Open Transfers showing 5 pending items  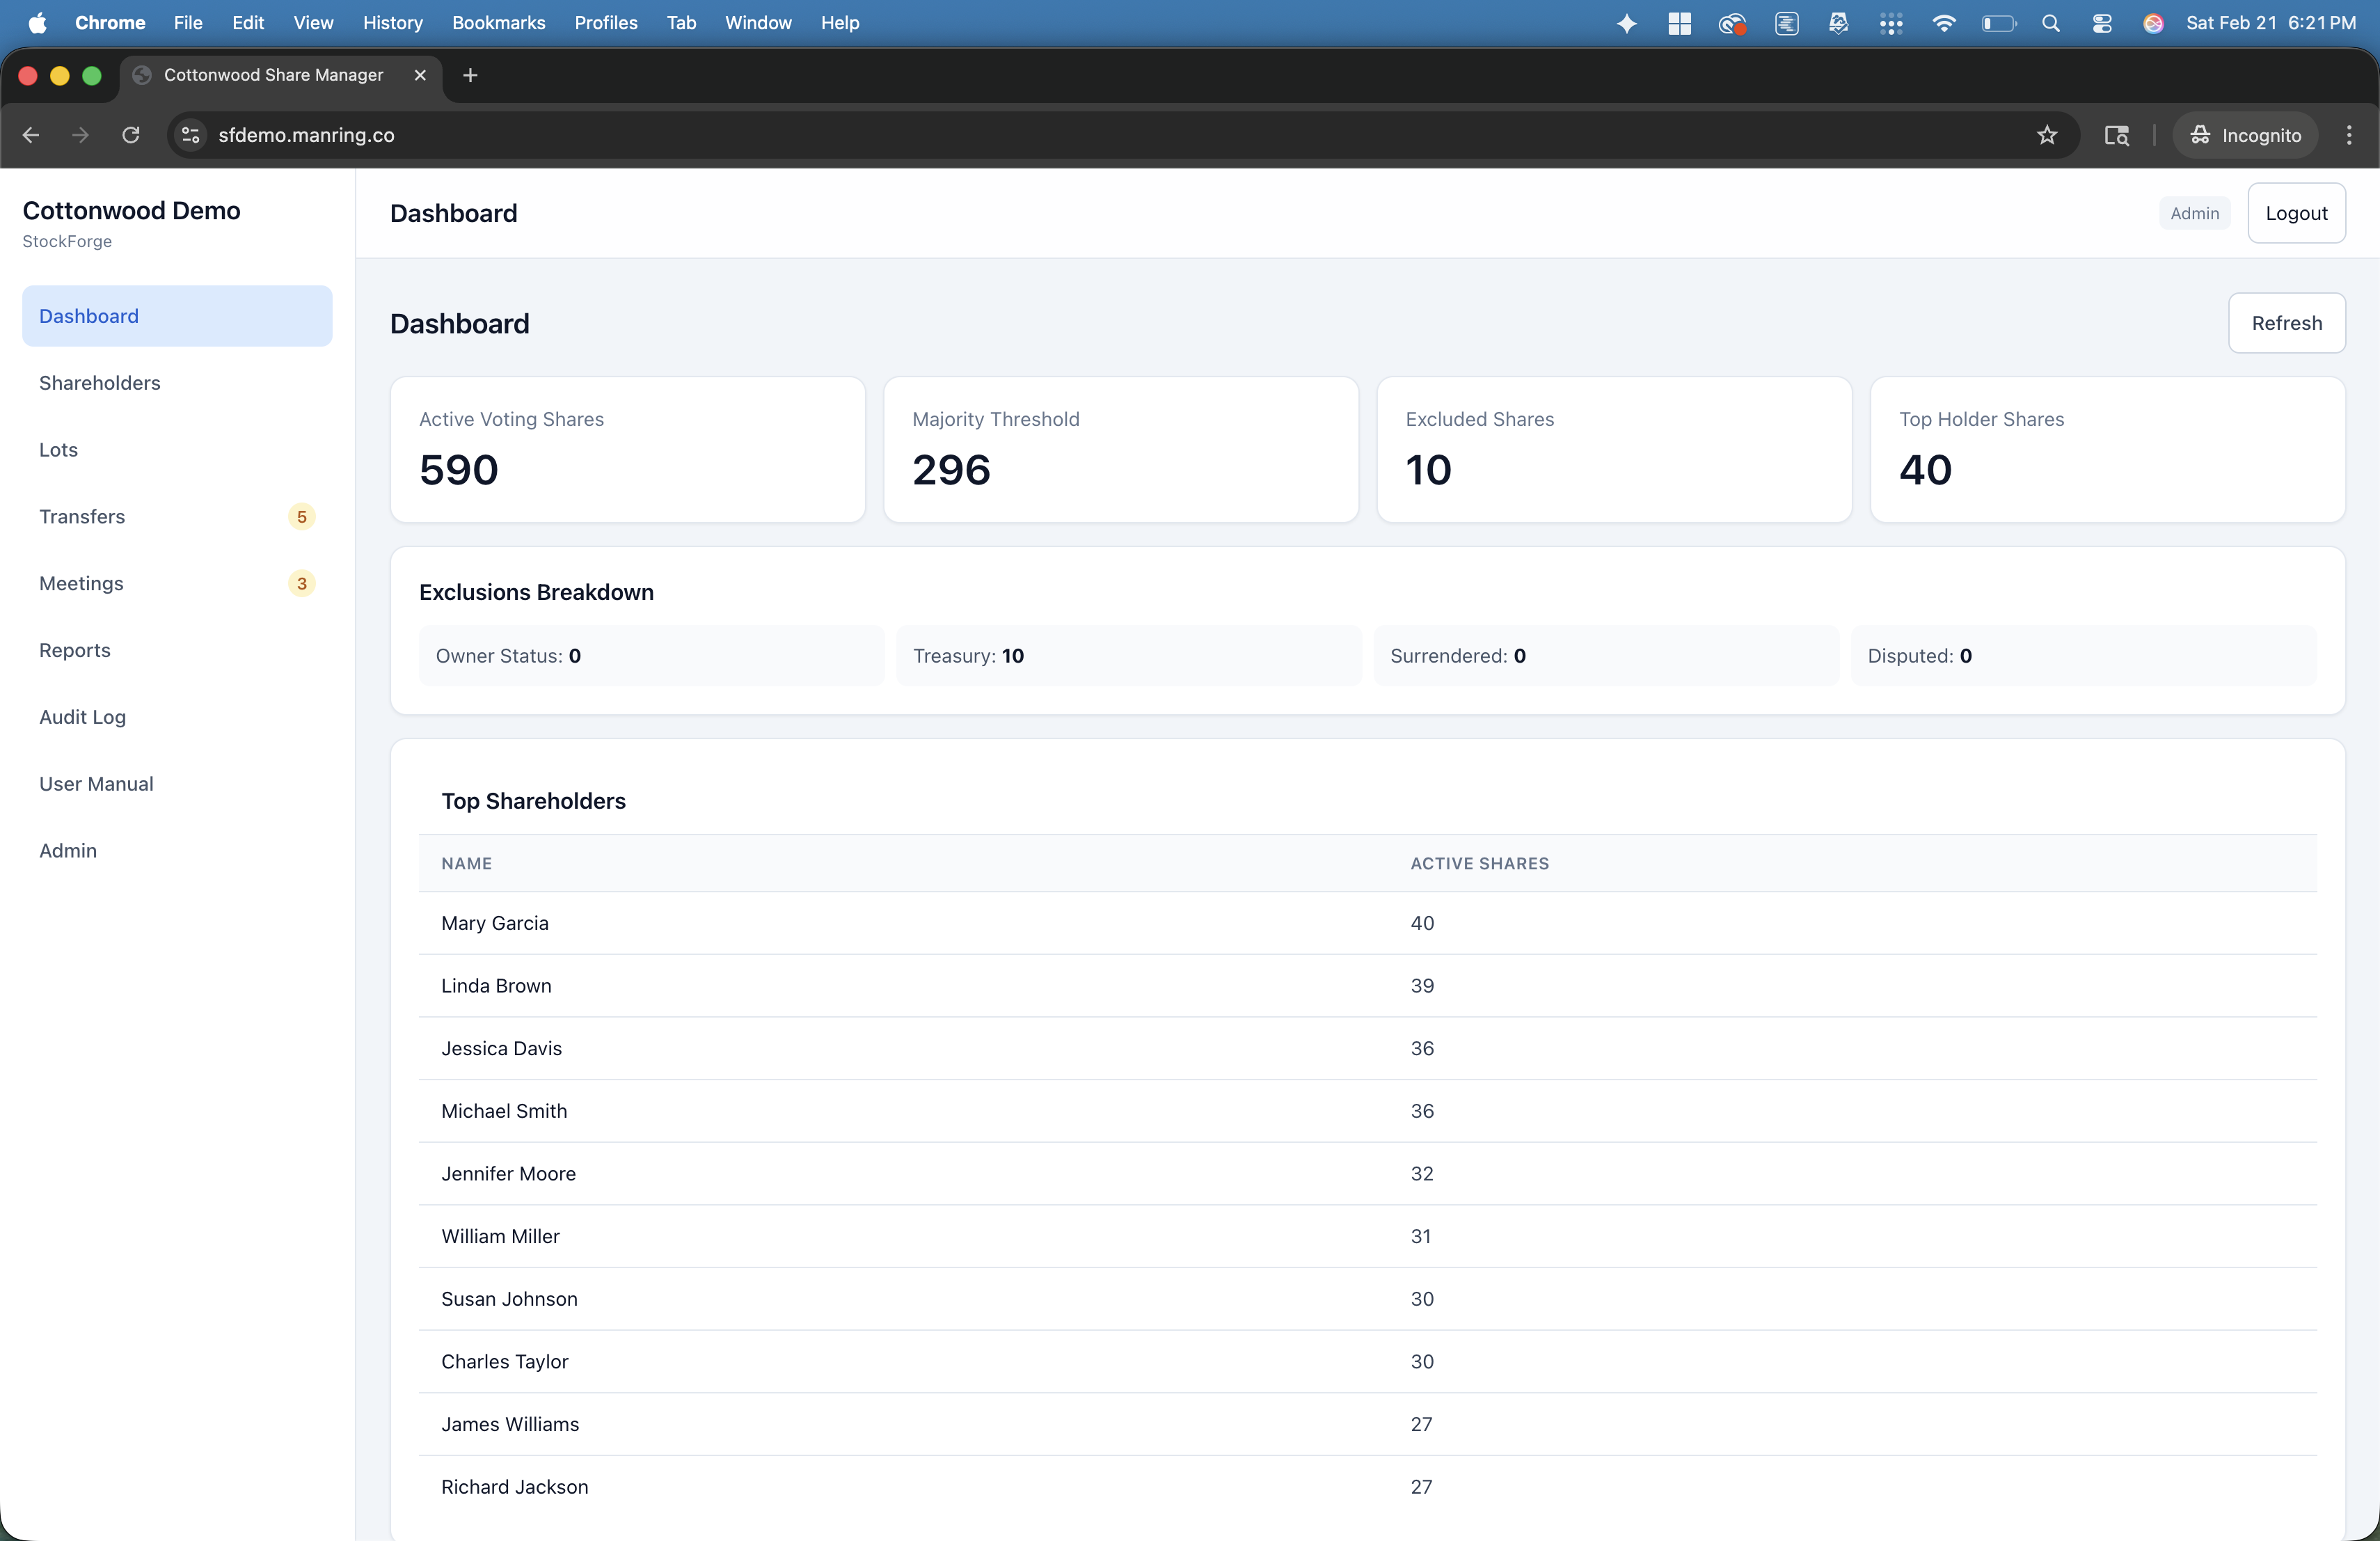pyautogui.click(x=82, y=516)
